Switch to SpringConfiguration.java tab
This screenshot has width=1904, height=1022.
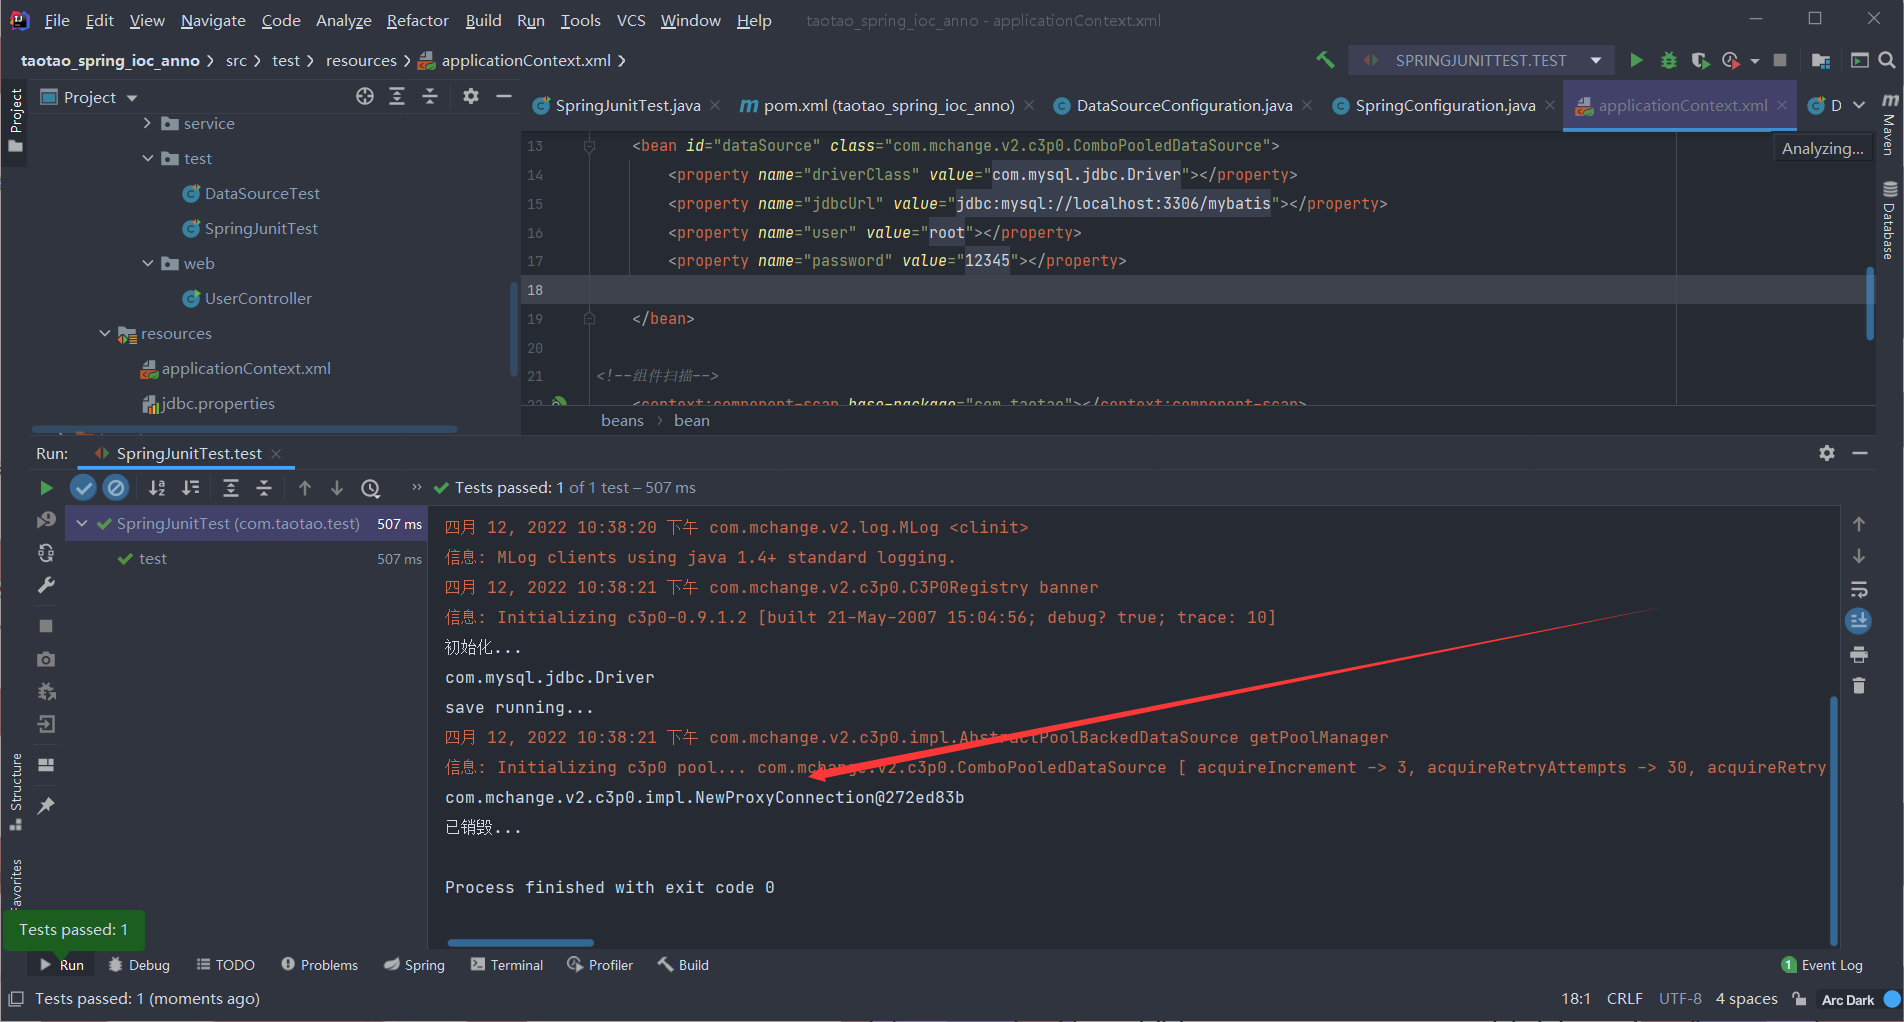1445,105
